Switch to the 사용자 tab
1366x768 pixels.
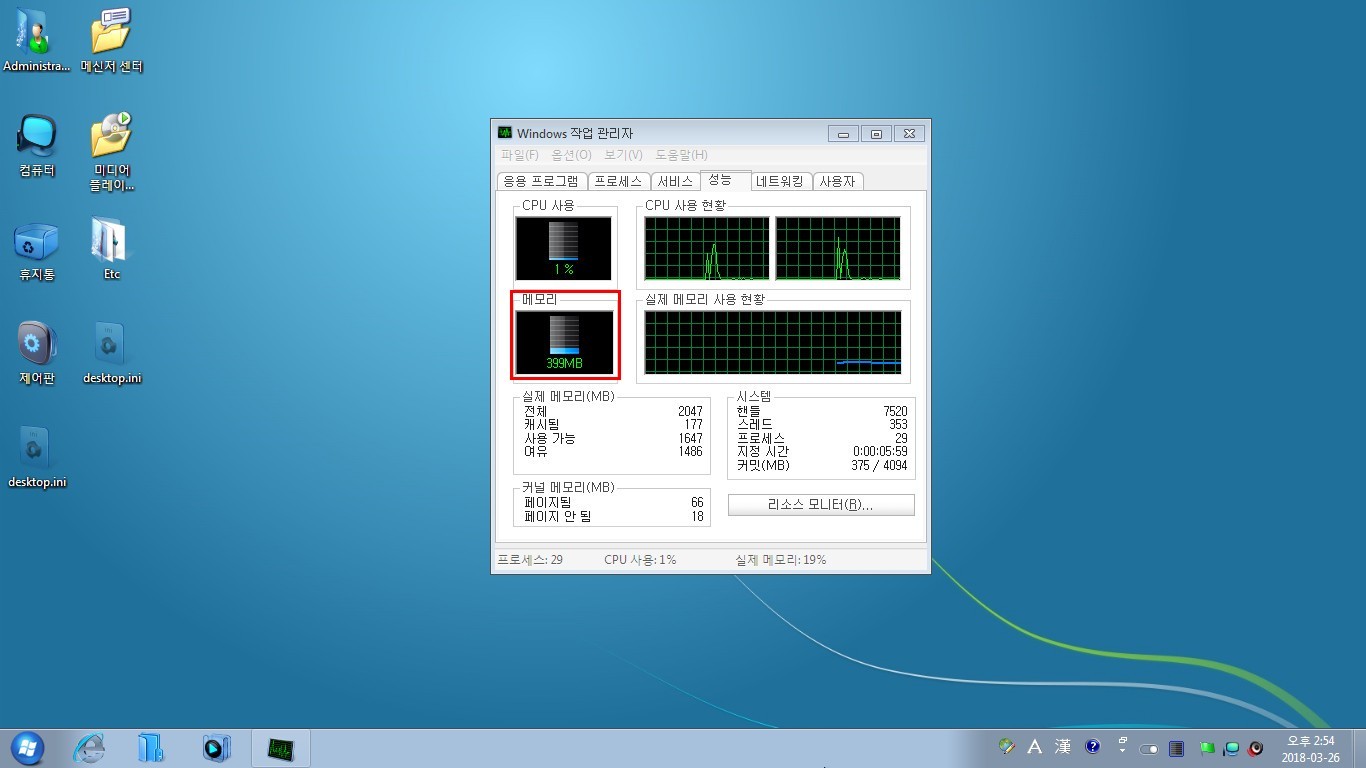click(x=837, y=181)
